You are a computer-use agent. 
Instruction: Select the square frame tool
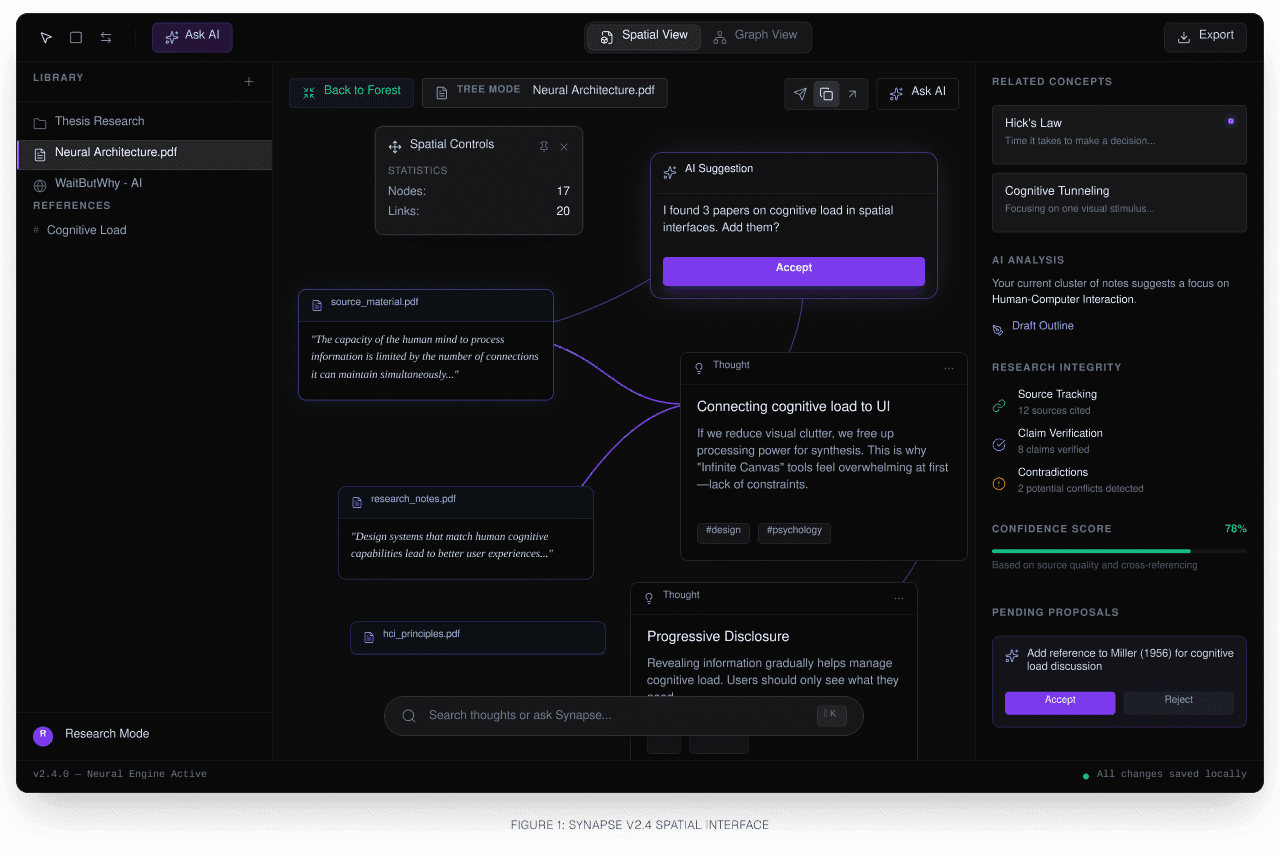tap(76, 38)
